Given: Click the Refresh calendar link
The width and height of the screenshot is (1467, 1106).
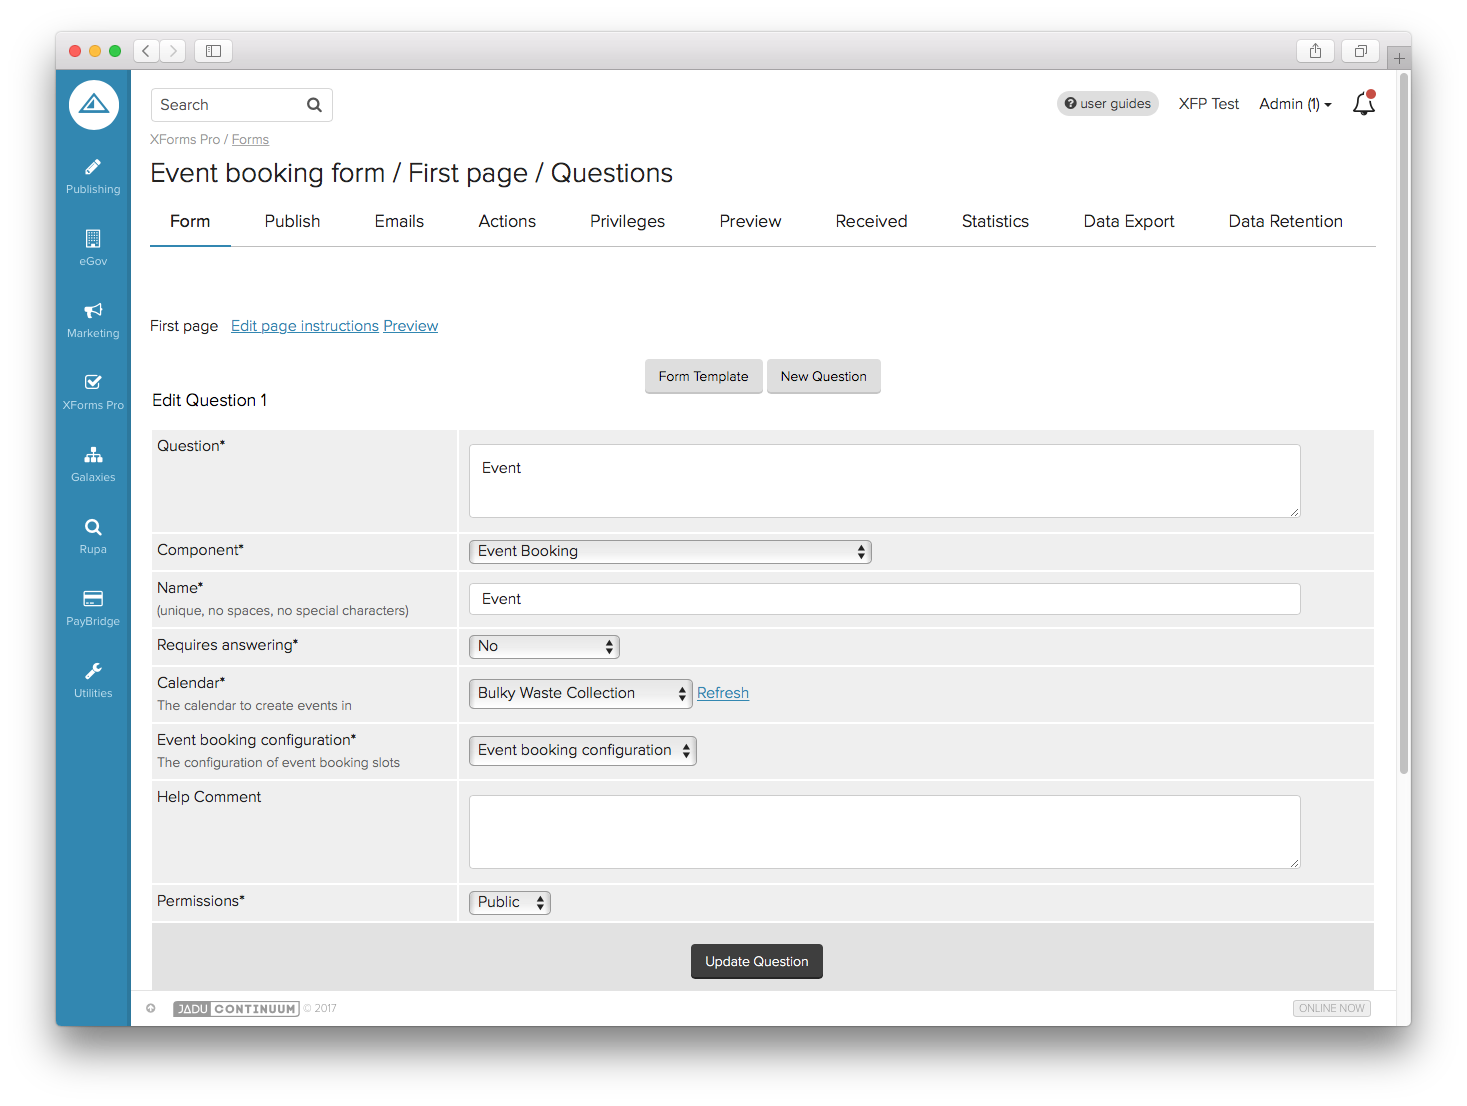Looking at the screenshot, I should click(722, 694).
